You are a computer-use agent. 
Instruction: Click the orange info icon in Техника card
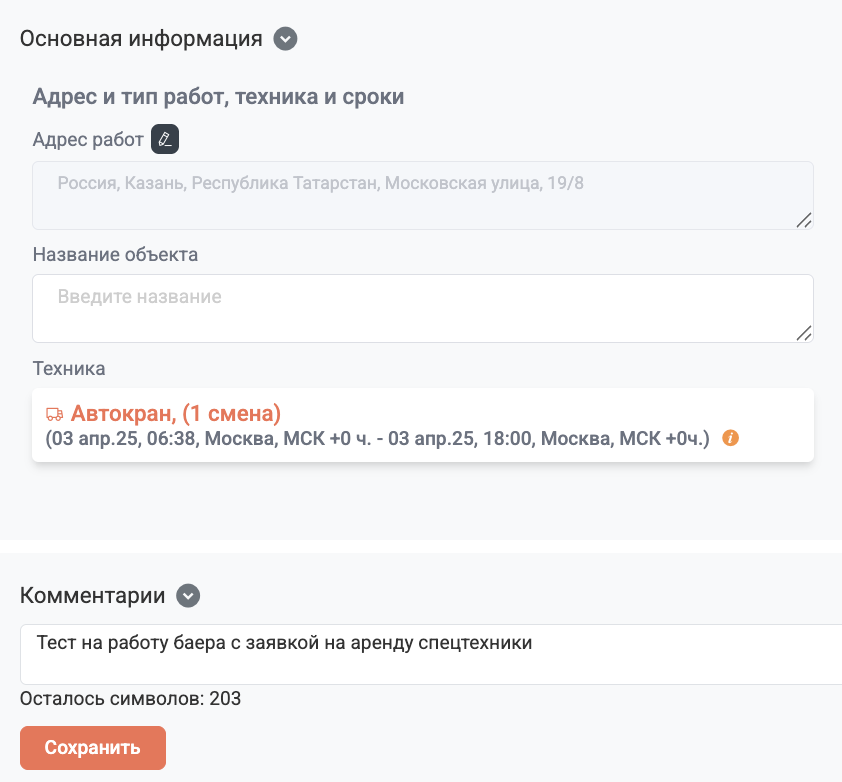click(730, 438)
